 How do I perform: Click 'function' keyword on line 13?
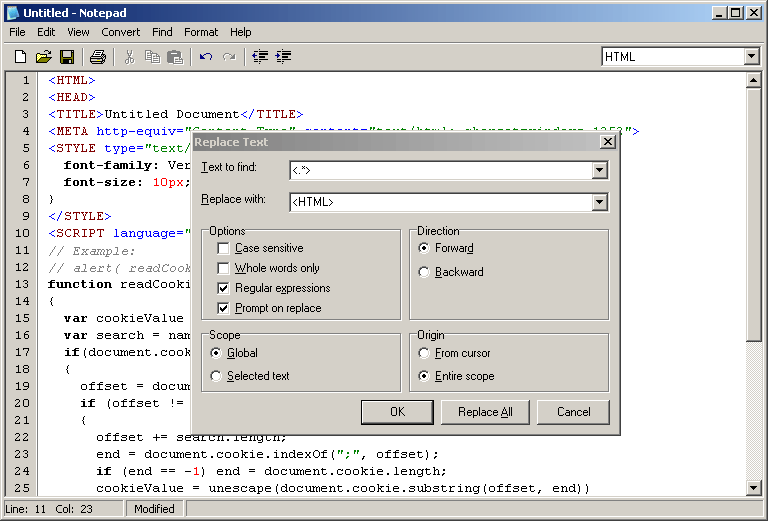tap(80, 284)
